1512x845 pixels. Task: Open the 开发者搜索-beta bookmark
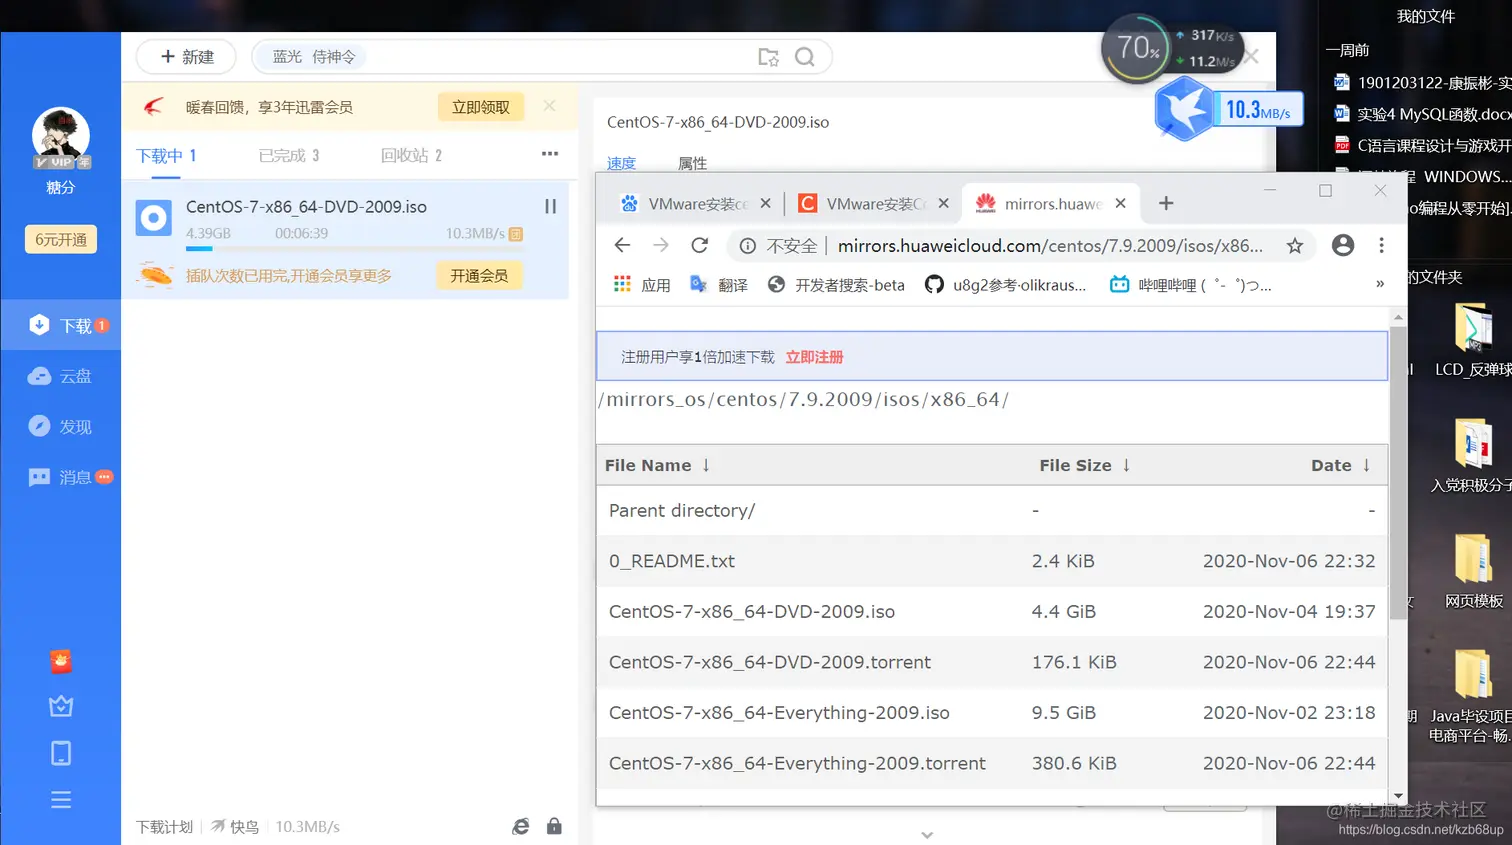click(x=836, y=285)
